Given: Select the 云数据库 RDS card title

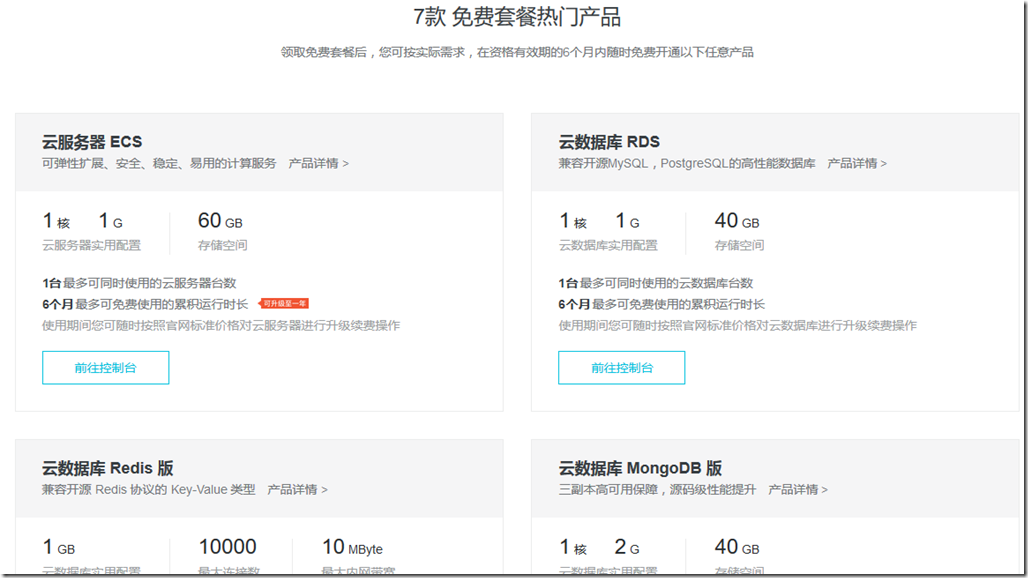Looking at the screenshot, I should pos(609,142).
